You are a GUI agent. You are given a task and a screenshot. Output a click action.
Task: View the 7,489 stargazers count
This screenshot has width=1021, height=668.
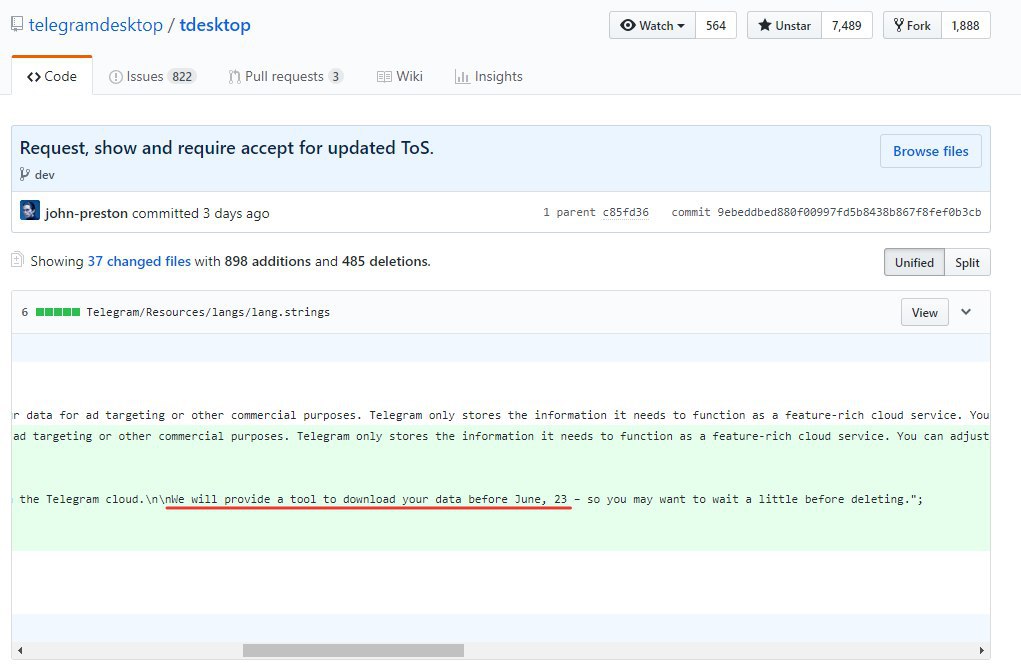(x=846, y=25)
